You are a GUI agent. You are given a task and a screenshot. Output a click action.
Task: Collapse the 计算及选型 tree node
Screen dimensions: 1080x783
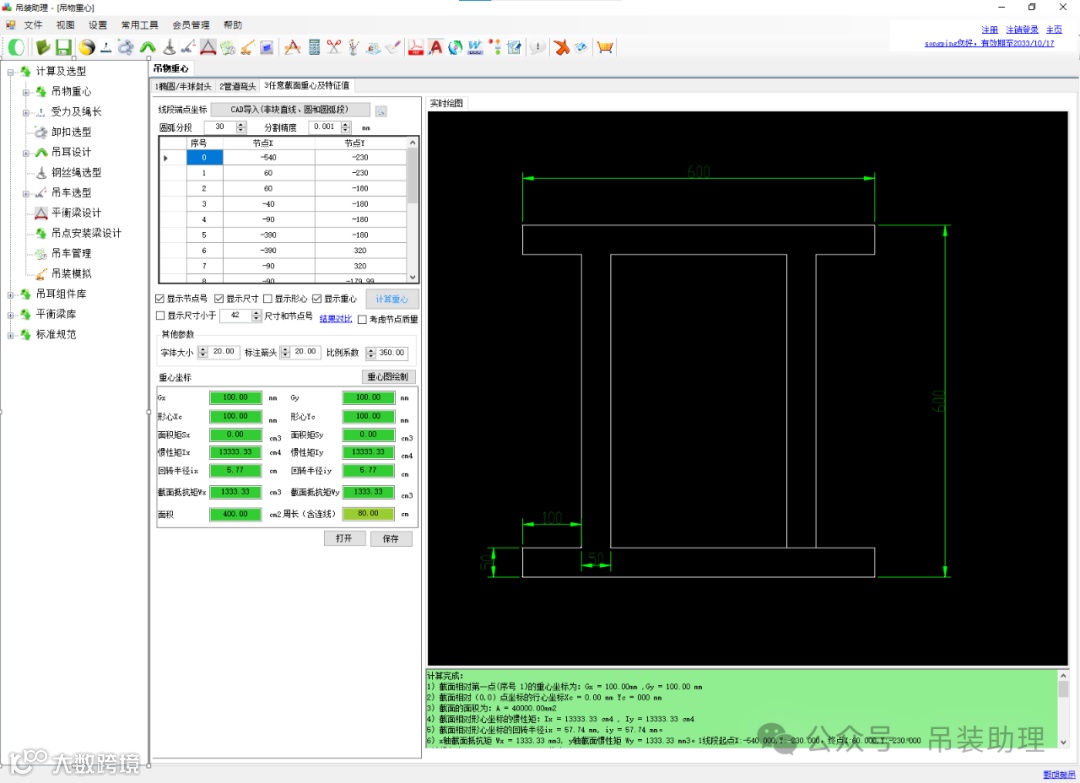coord(11,71)
